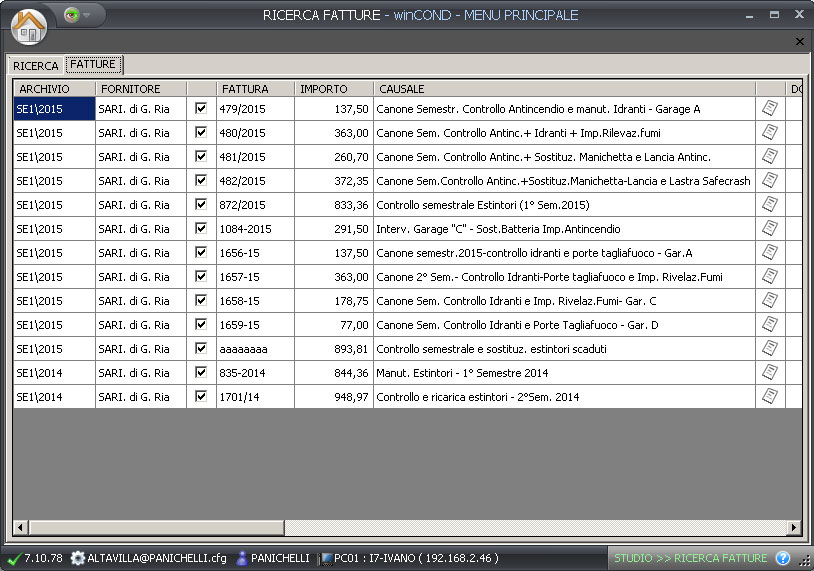
Task: Toggle checkbox for invoice 1656-15
Action: click(201, 252)
